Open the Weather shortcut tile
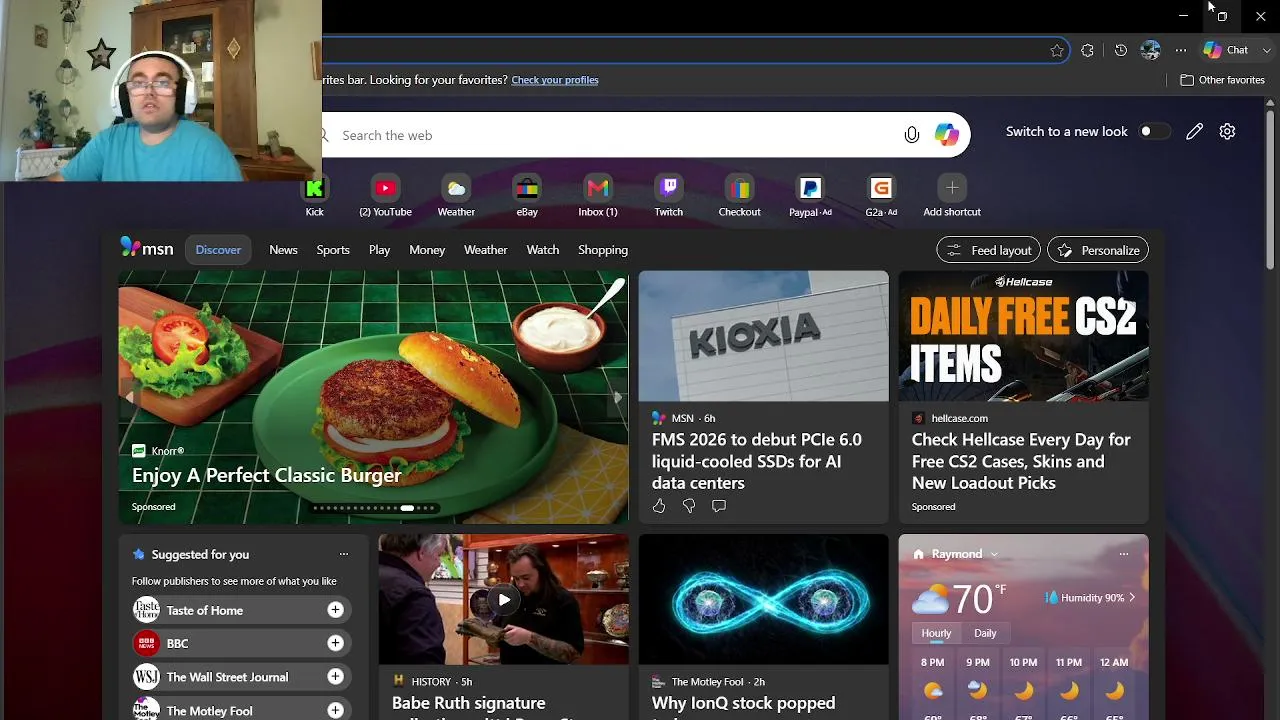This screenshot has height=720, width=1280. (456, 195)
